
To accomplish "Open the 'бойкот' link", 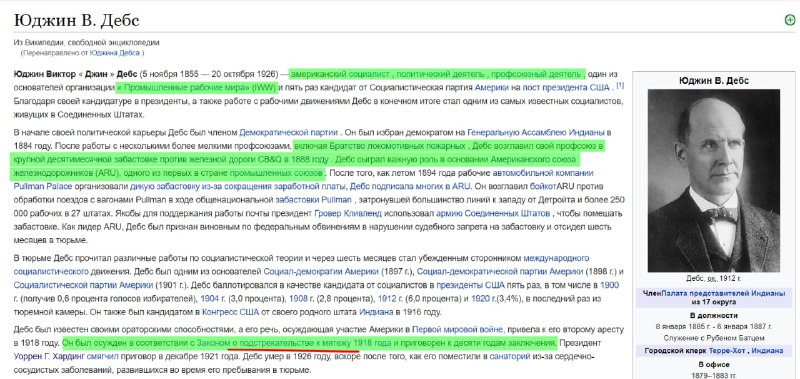I will coord(542,186).
